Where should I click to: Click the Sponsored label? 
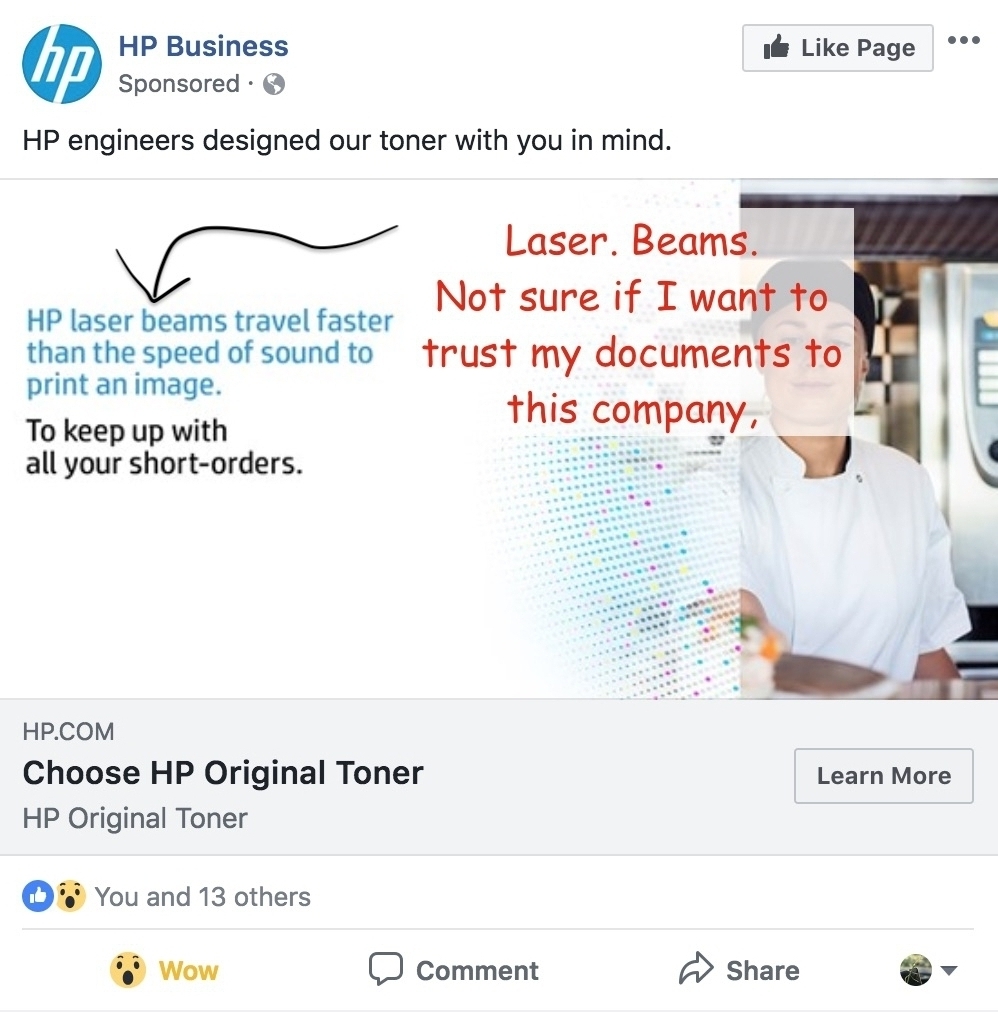(178, 84)
